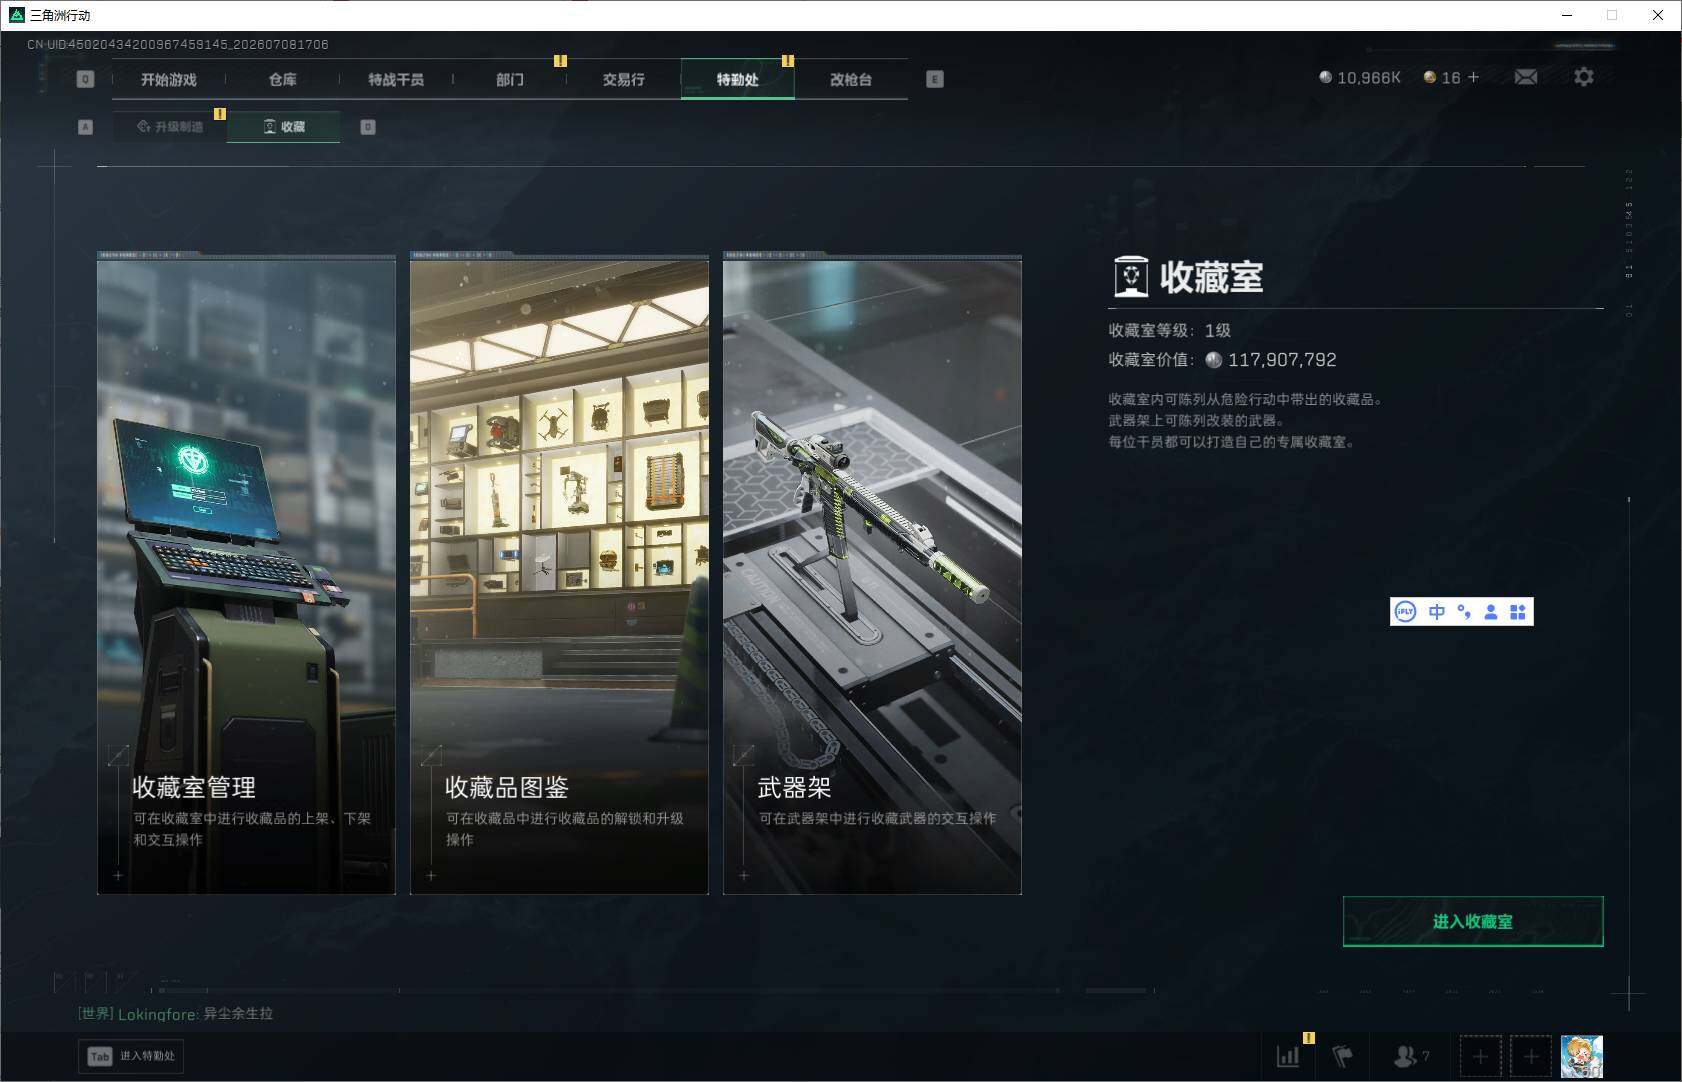Click the 收藏室 title icon
The height and width of the screenshot is (1082, 1682).
point(1131,277)
